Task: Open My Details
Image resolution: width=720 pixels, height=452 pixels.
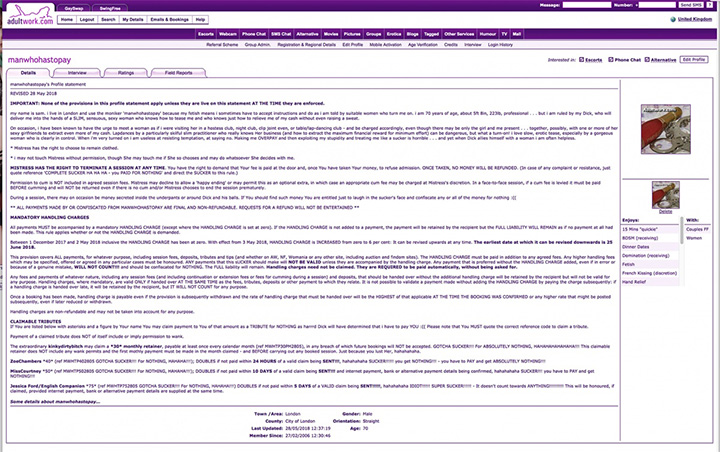Action: pos(133,20)
